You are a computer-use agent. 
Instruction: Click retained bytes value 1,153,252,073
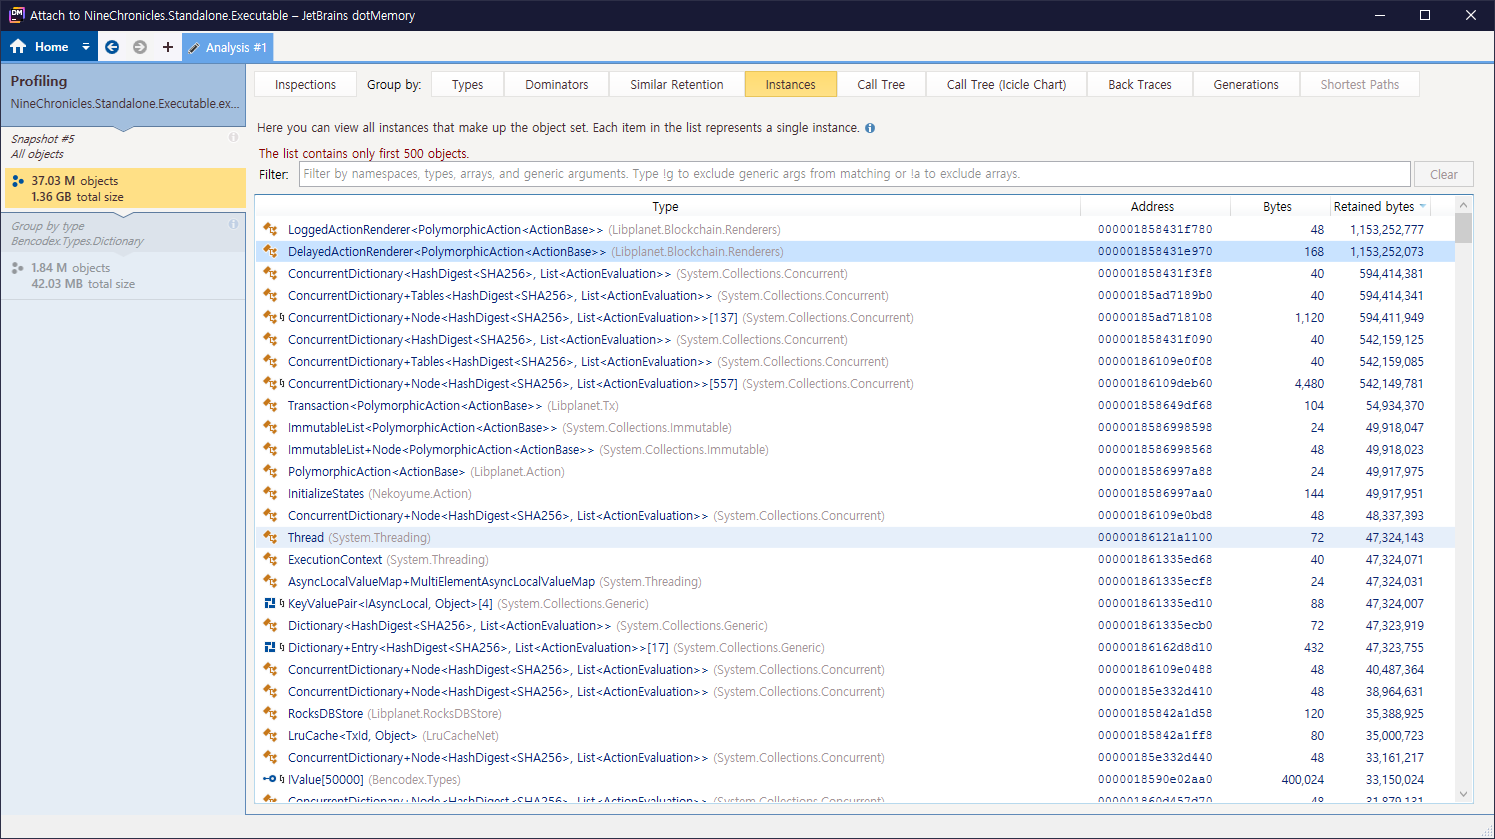[x=1386, y=252]
